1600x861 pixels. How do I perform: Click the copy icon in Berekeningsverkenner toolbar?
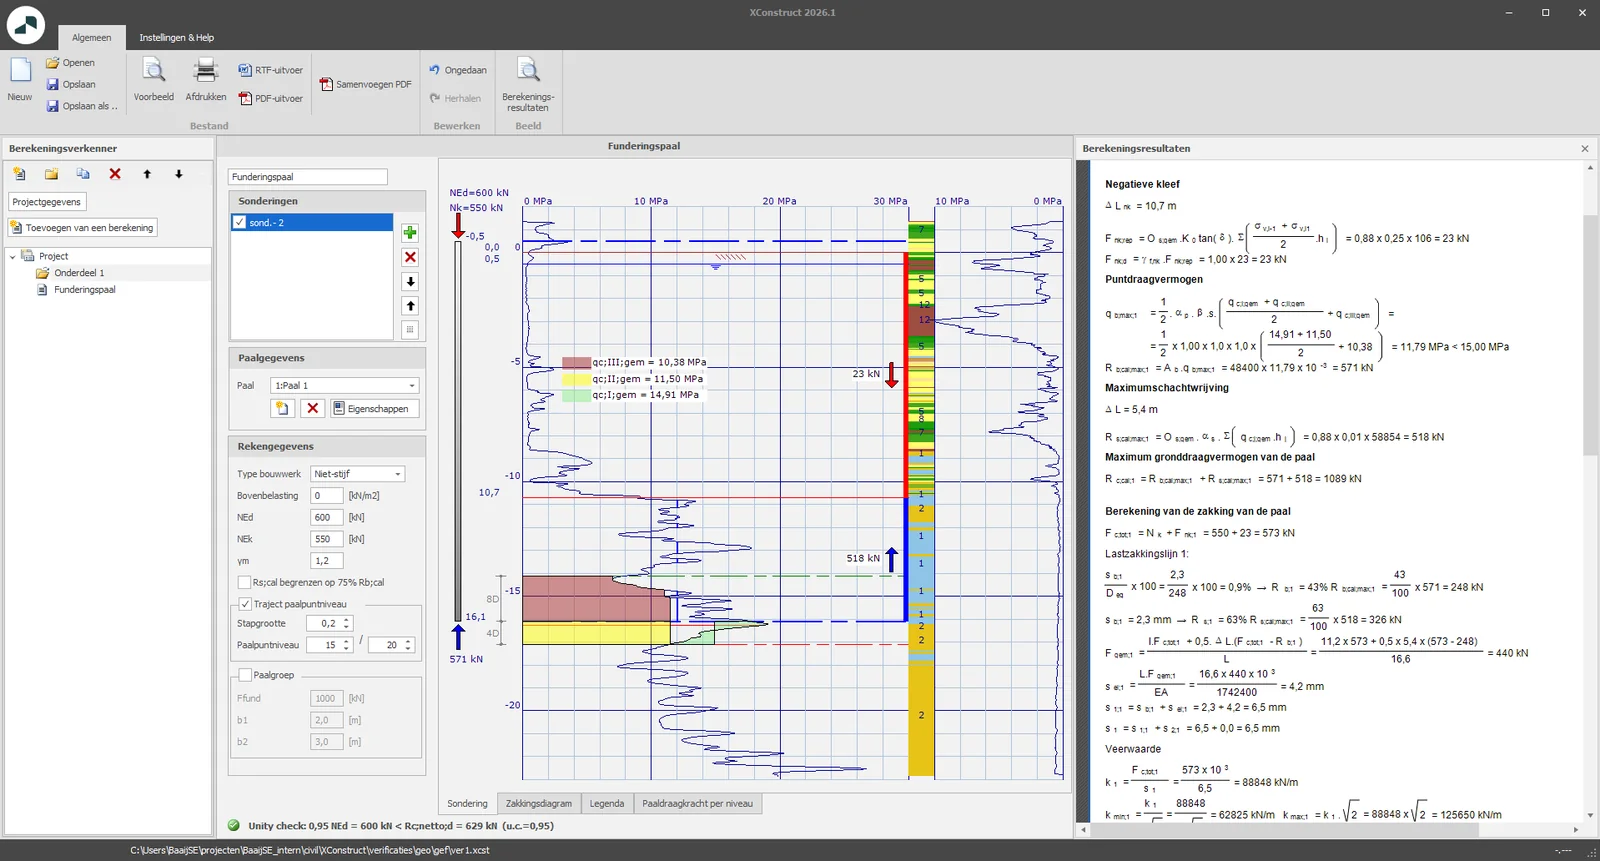point(83,174)
